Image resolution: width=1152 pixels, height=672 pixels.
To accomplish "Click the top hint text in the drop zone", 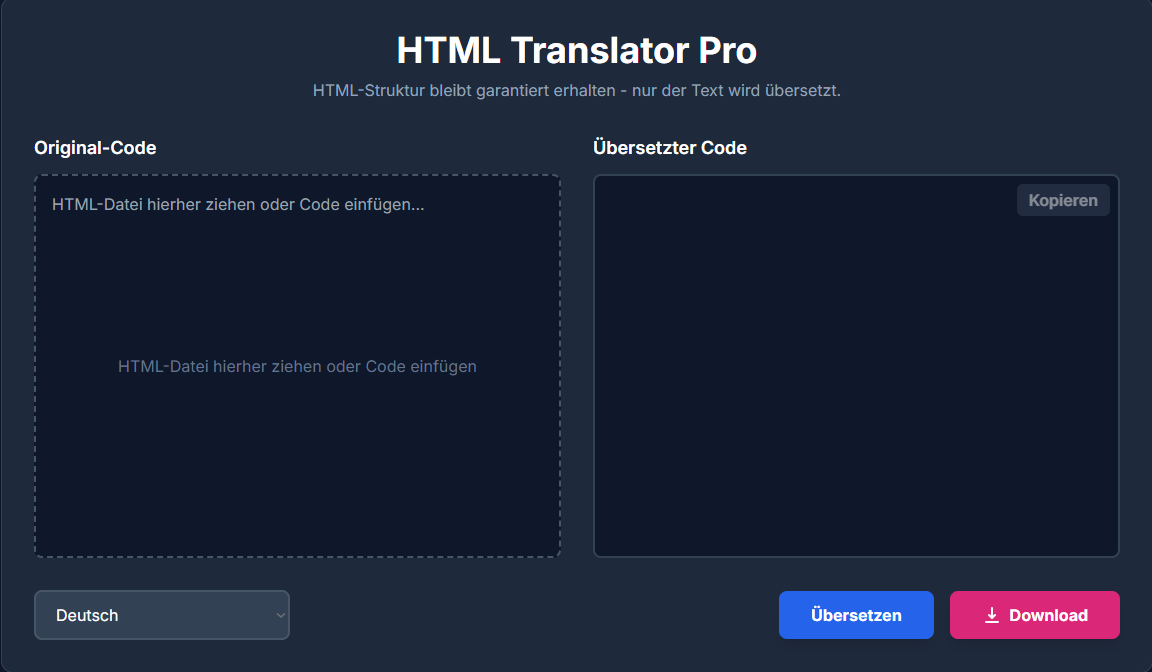I will pos(237,204).
